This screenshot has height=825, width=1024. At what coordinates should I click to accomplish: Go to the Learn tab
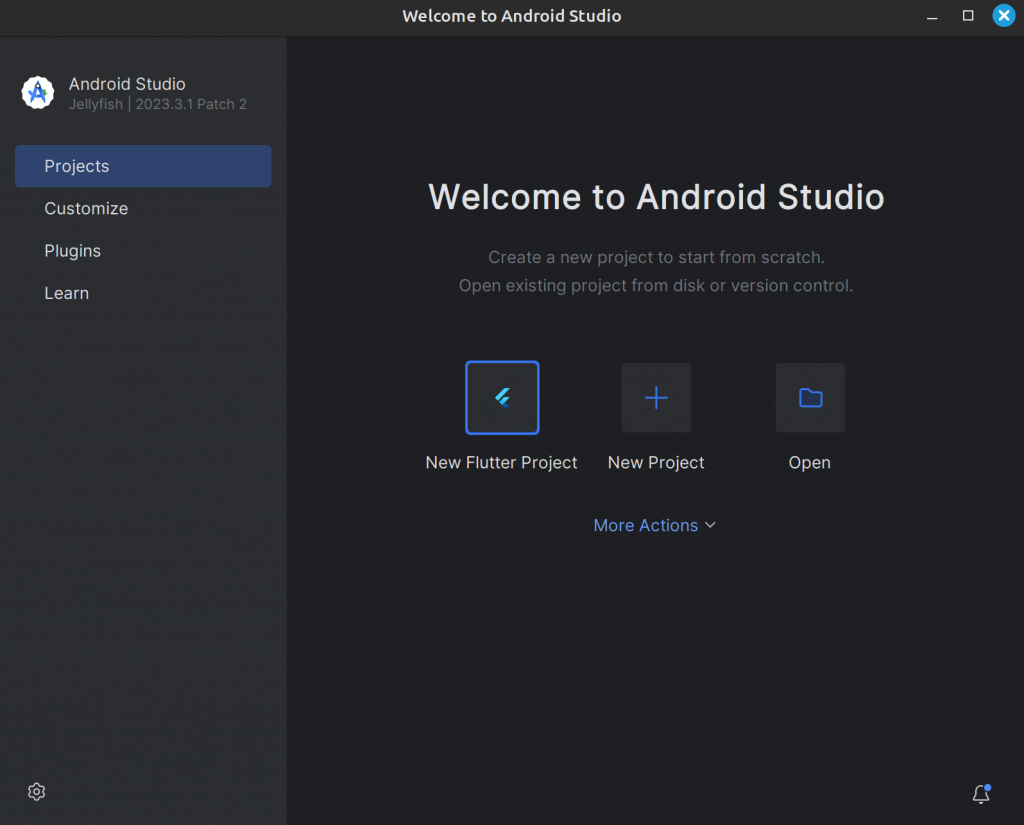[x=143, y=293]
